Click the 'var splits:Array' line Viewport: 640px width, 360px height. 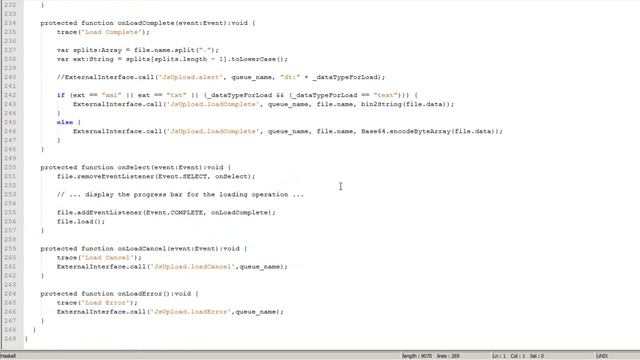click(138, 50)
